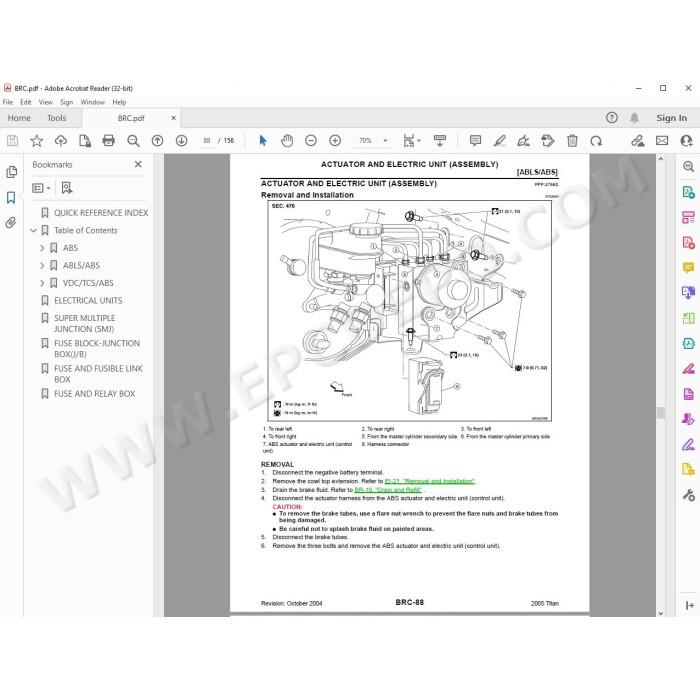Zoom out with minus icon
Screen dimensions: 700x700
(311, 141)
